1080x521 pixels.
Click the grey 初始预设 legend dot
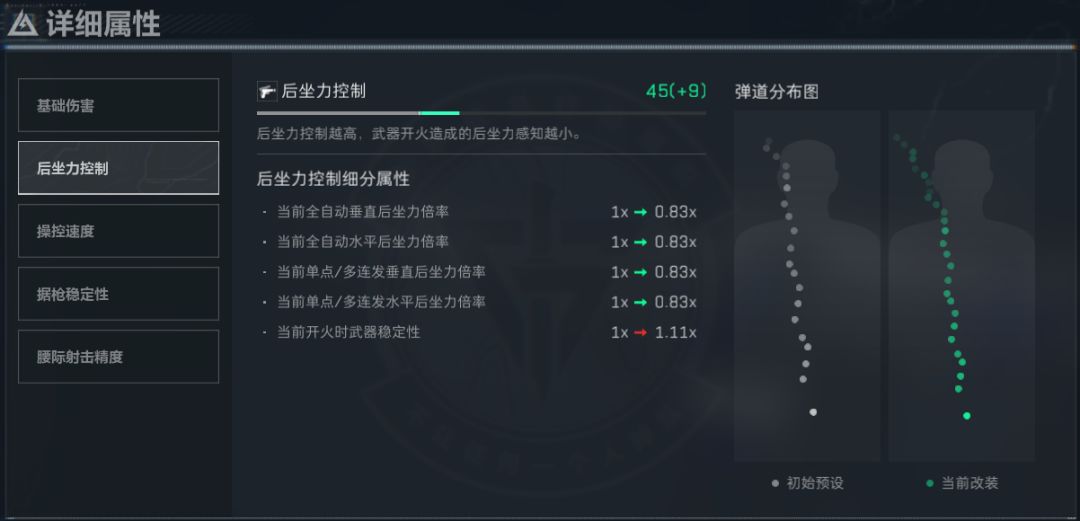775,483
